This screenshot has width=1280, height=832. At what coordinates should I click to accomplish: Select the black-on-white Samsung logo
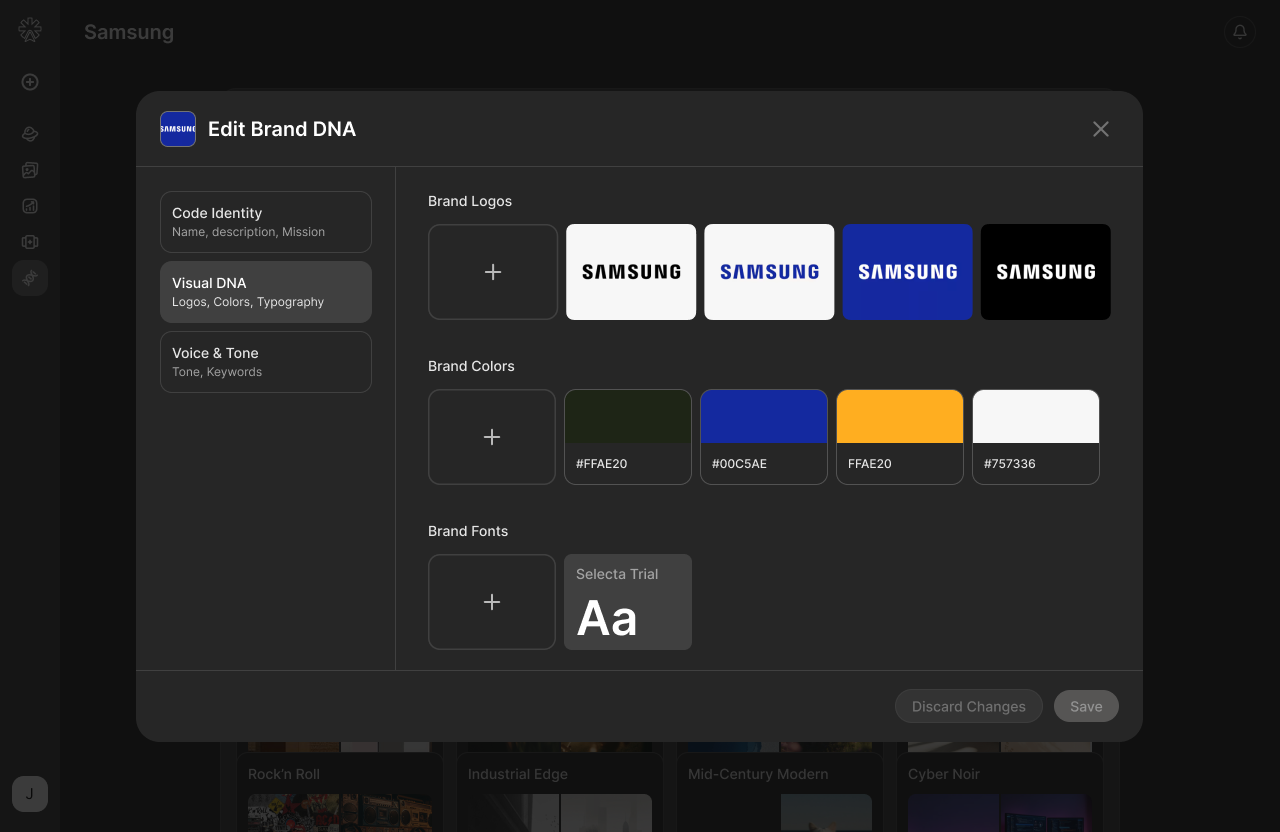pos(631,272)
